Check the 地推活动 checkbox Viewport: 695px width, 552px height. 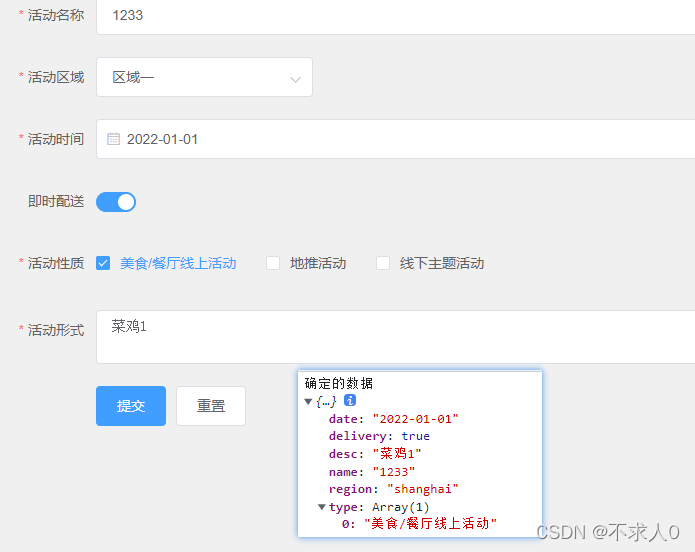pyautogui.click(x=273, y=263)
